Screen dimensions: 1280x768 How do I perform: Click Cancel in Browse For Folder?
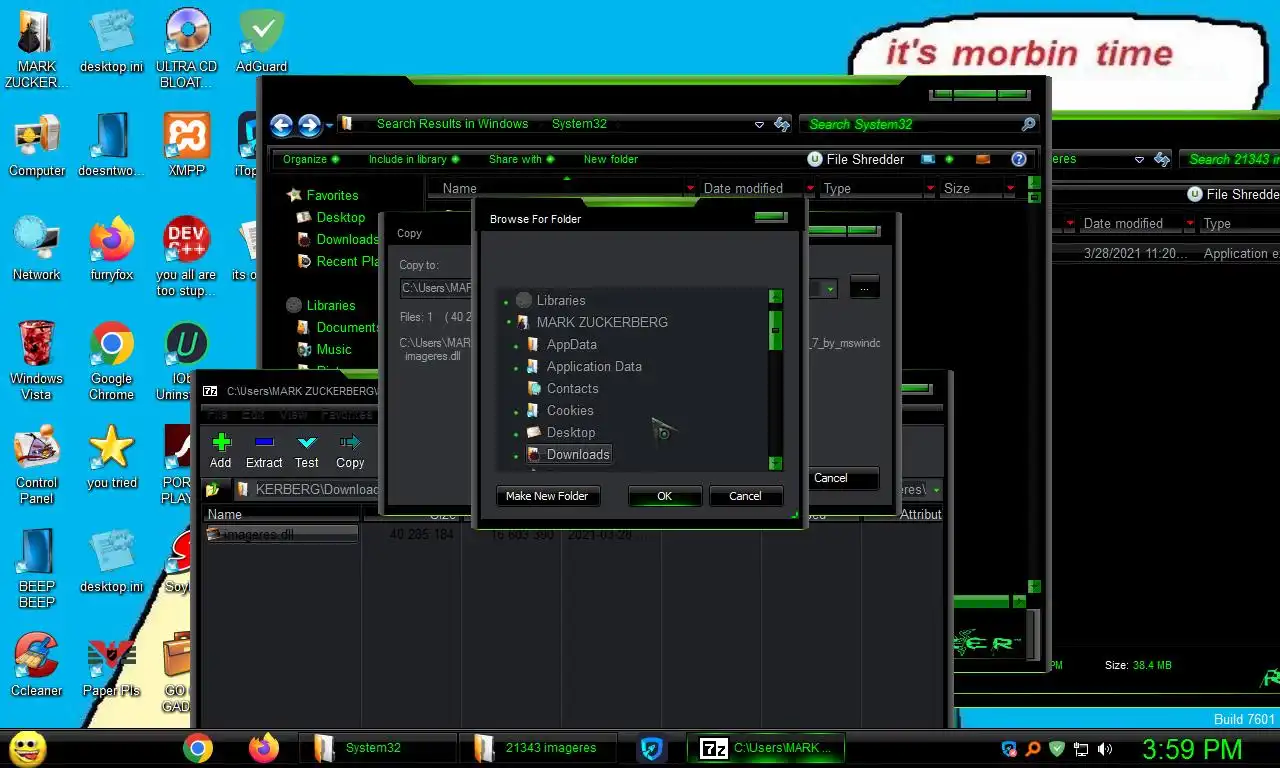tap(745, 496)
